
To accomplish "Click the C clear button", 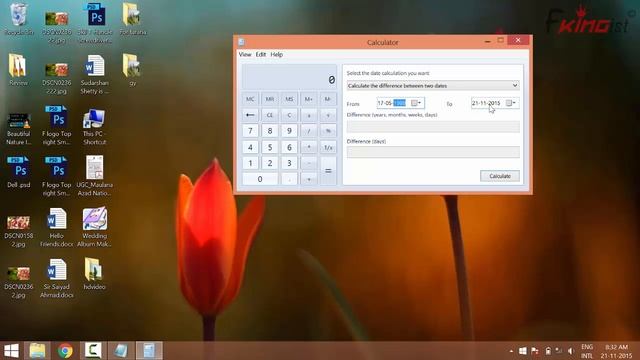I will pos(289,115).
